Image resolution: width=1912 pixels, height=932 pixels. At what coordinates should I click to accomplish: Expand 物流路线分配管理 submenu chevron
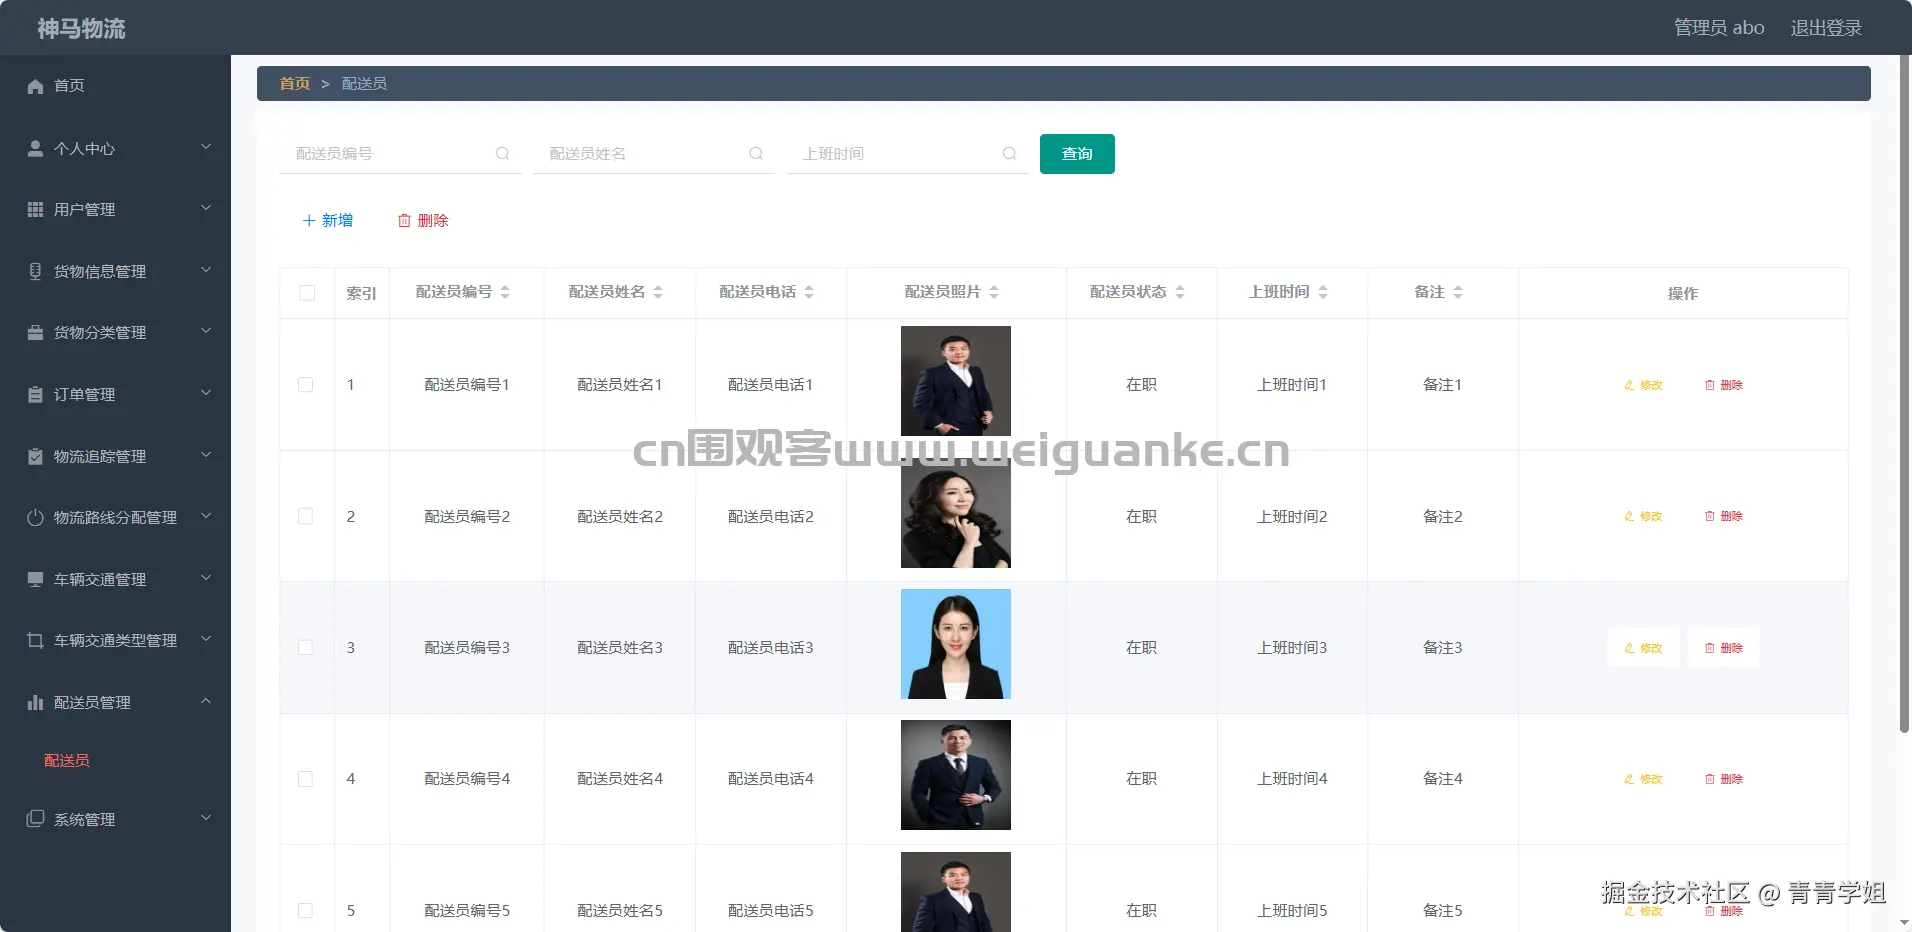[206, 516]
